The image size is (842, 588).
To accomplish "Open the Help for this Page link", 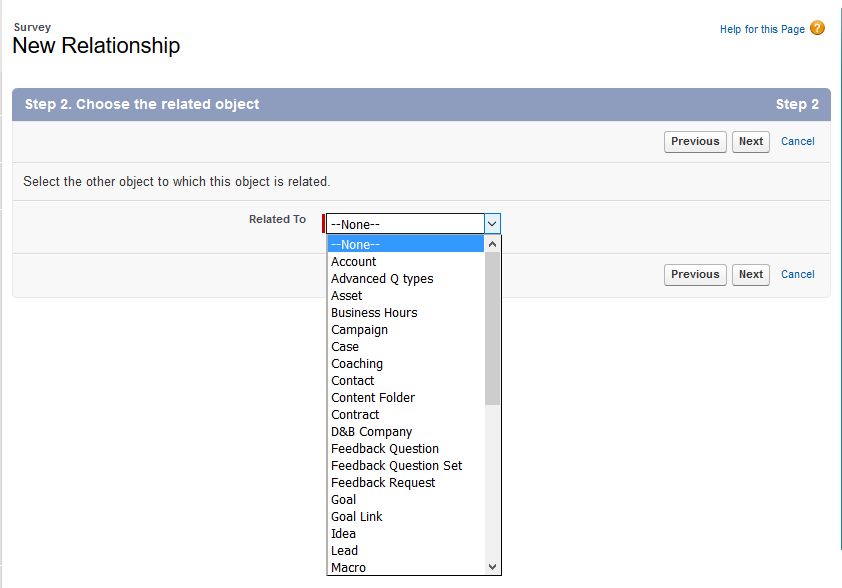I will click(761, 29).
